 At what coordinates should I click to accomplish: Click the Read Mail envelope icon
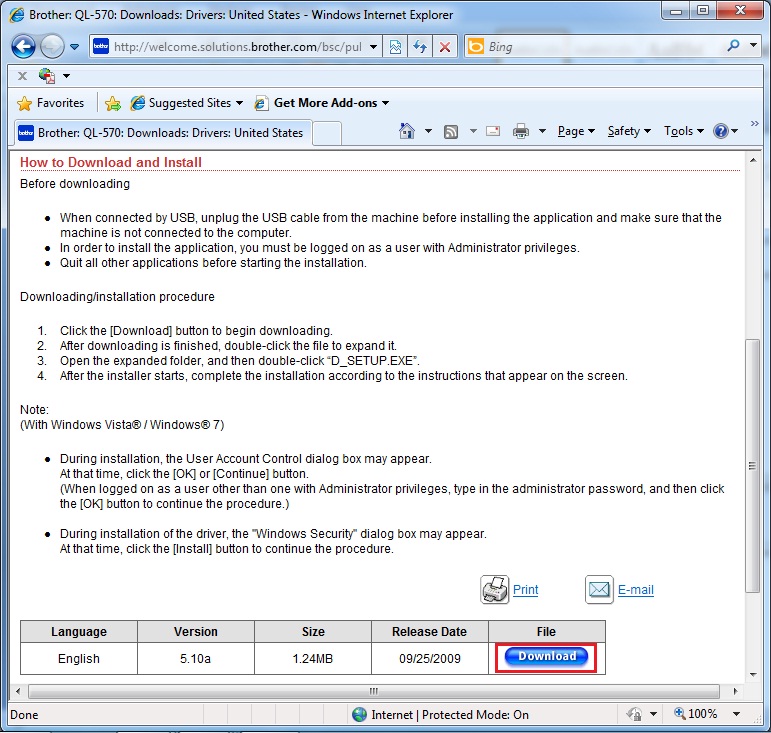[x=493, y=131]
